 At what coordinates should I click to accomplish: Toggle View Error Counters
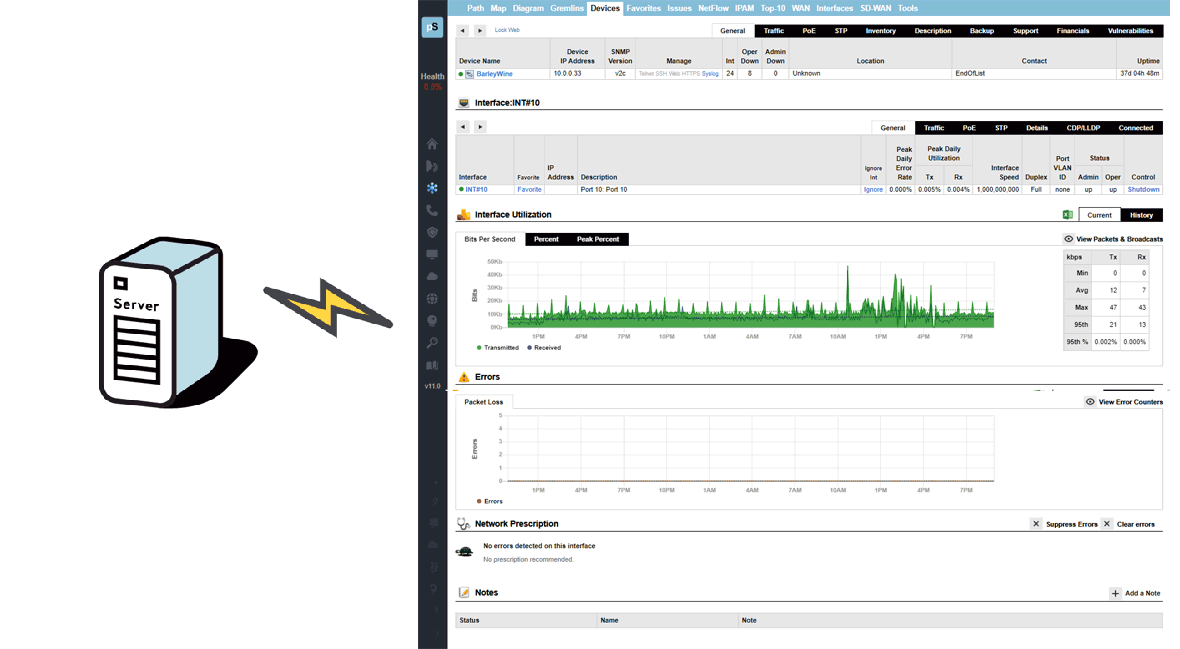click(x=1124, y=402)
